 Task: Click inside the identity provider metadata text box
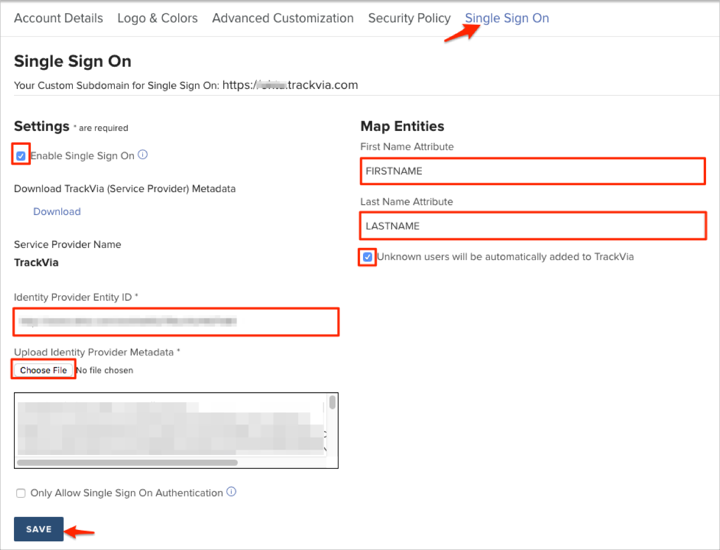[x=170, y=425]
